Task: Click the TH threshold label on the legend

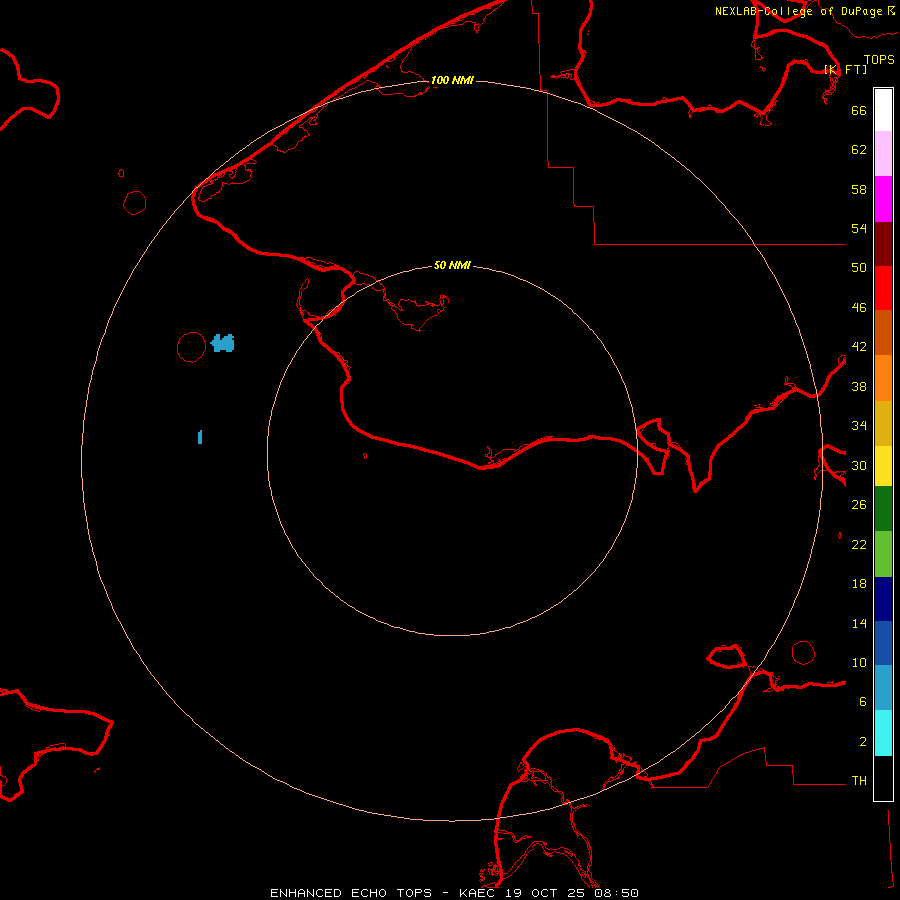Action: click(859, 781)
